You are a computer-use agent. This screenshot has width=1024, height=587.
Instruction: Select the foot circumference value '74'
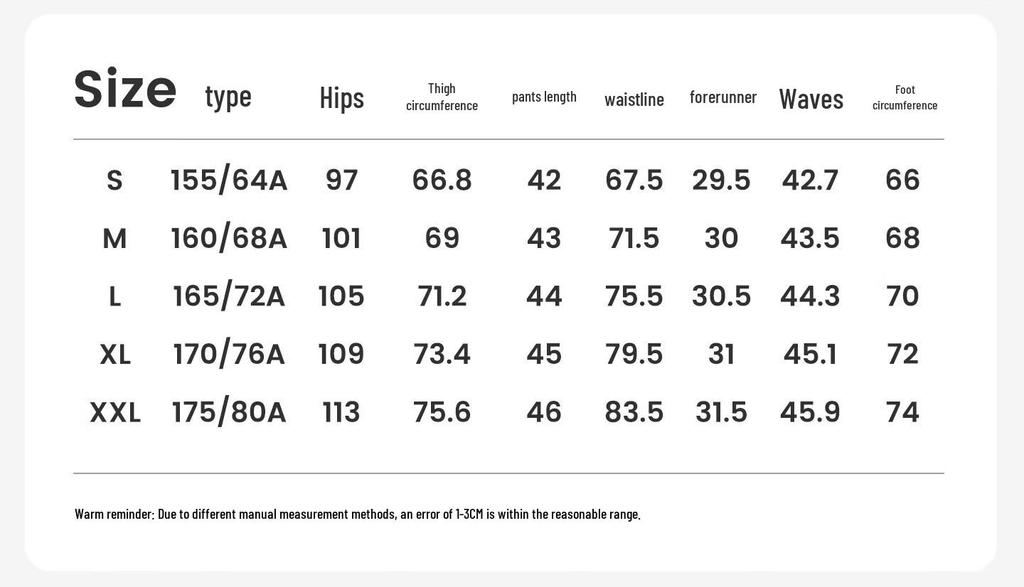pos(902,412)
